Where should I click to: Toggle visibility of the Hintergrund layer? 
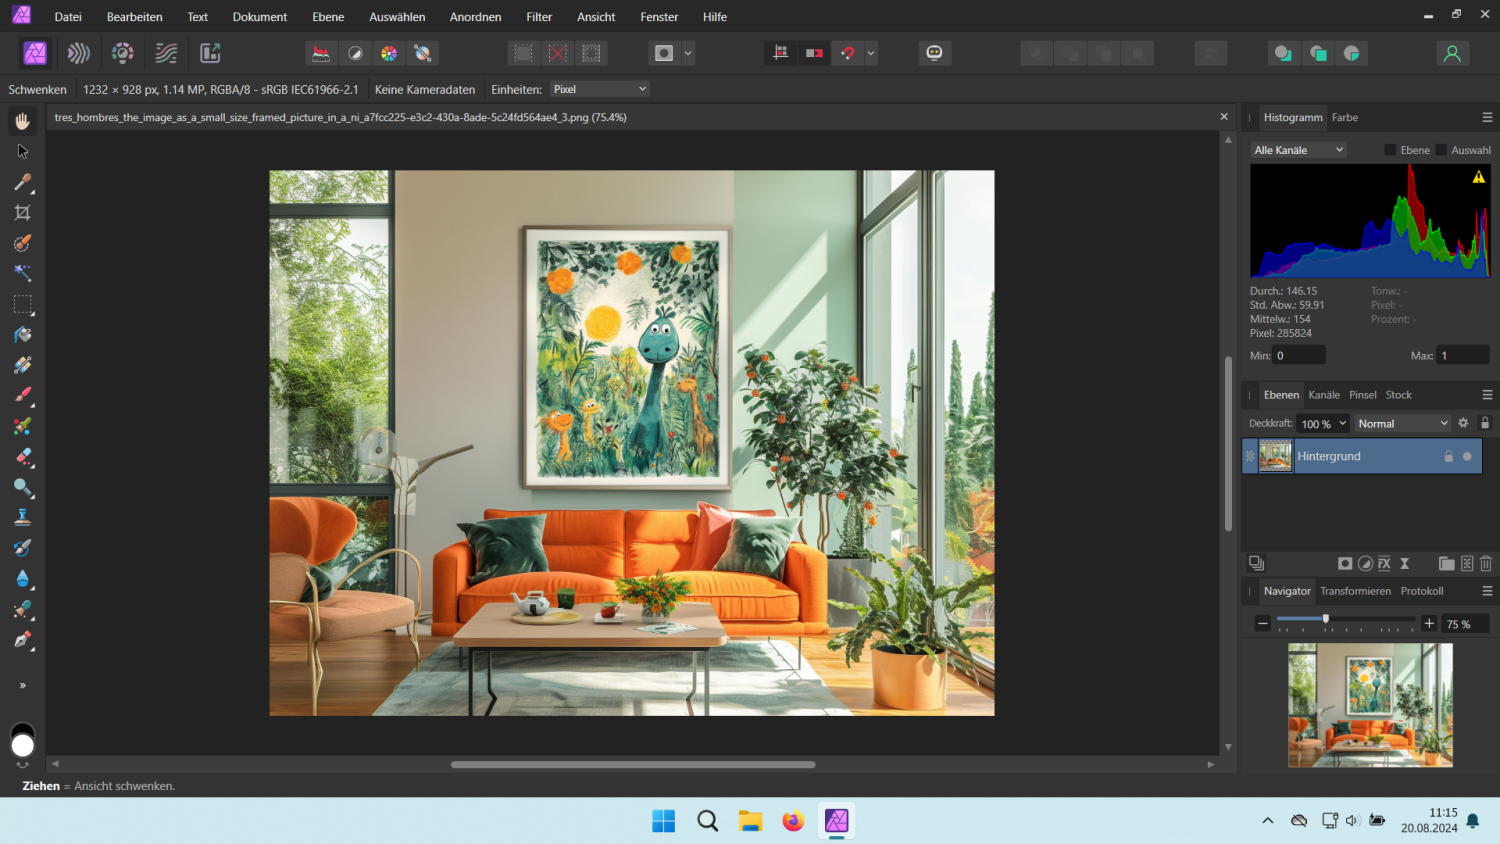pos(1467,457)
